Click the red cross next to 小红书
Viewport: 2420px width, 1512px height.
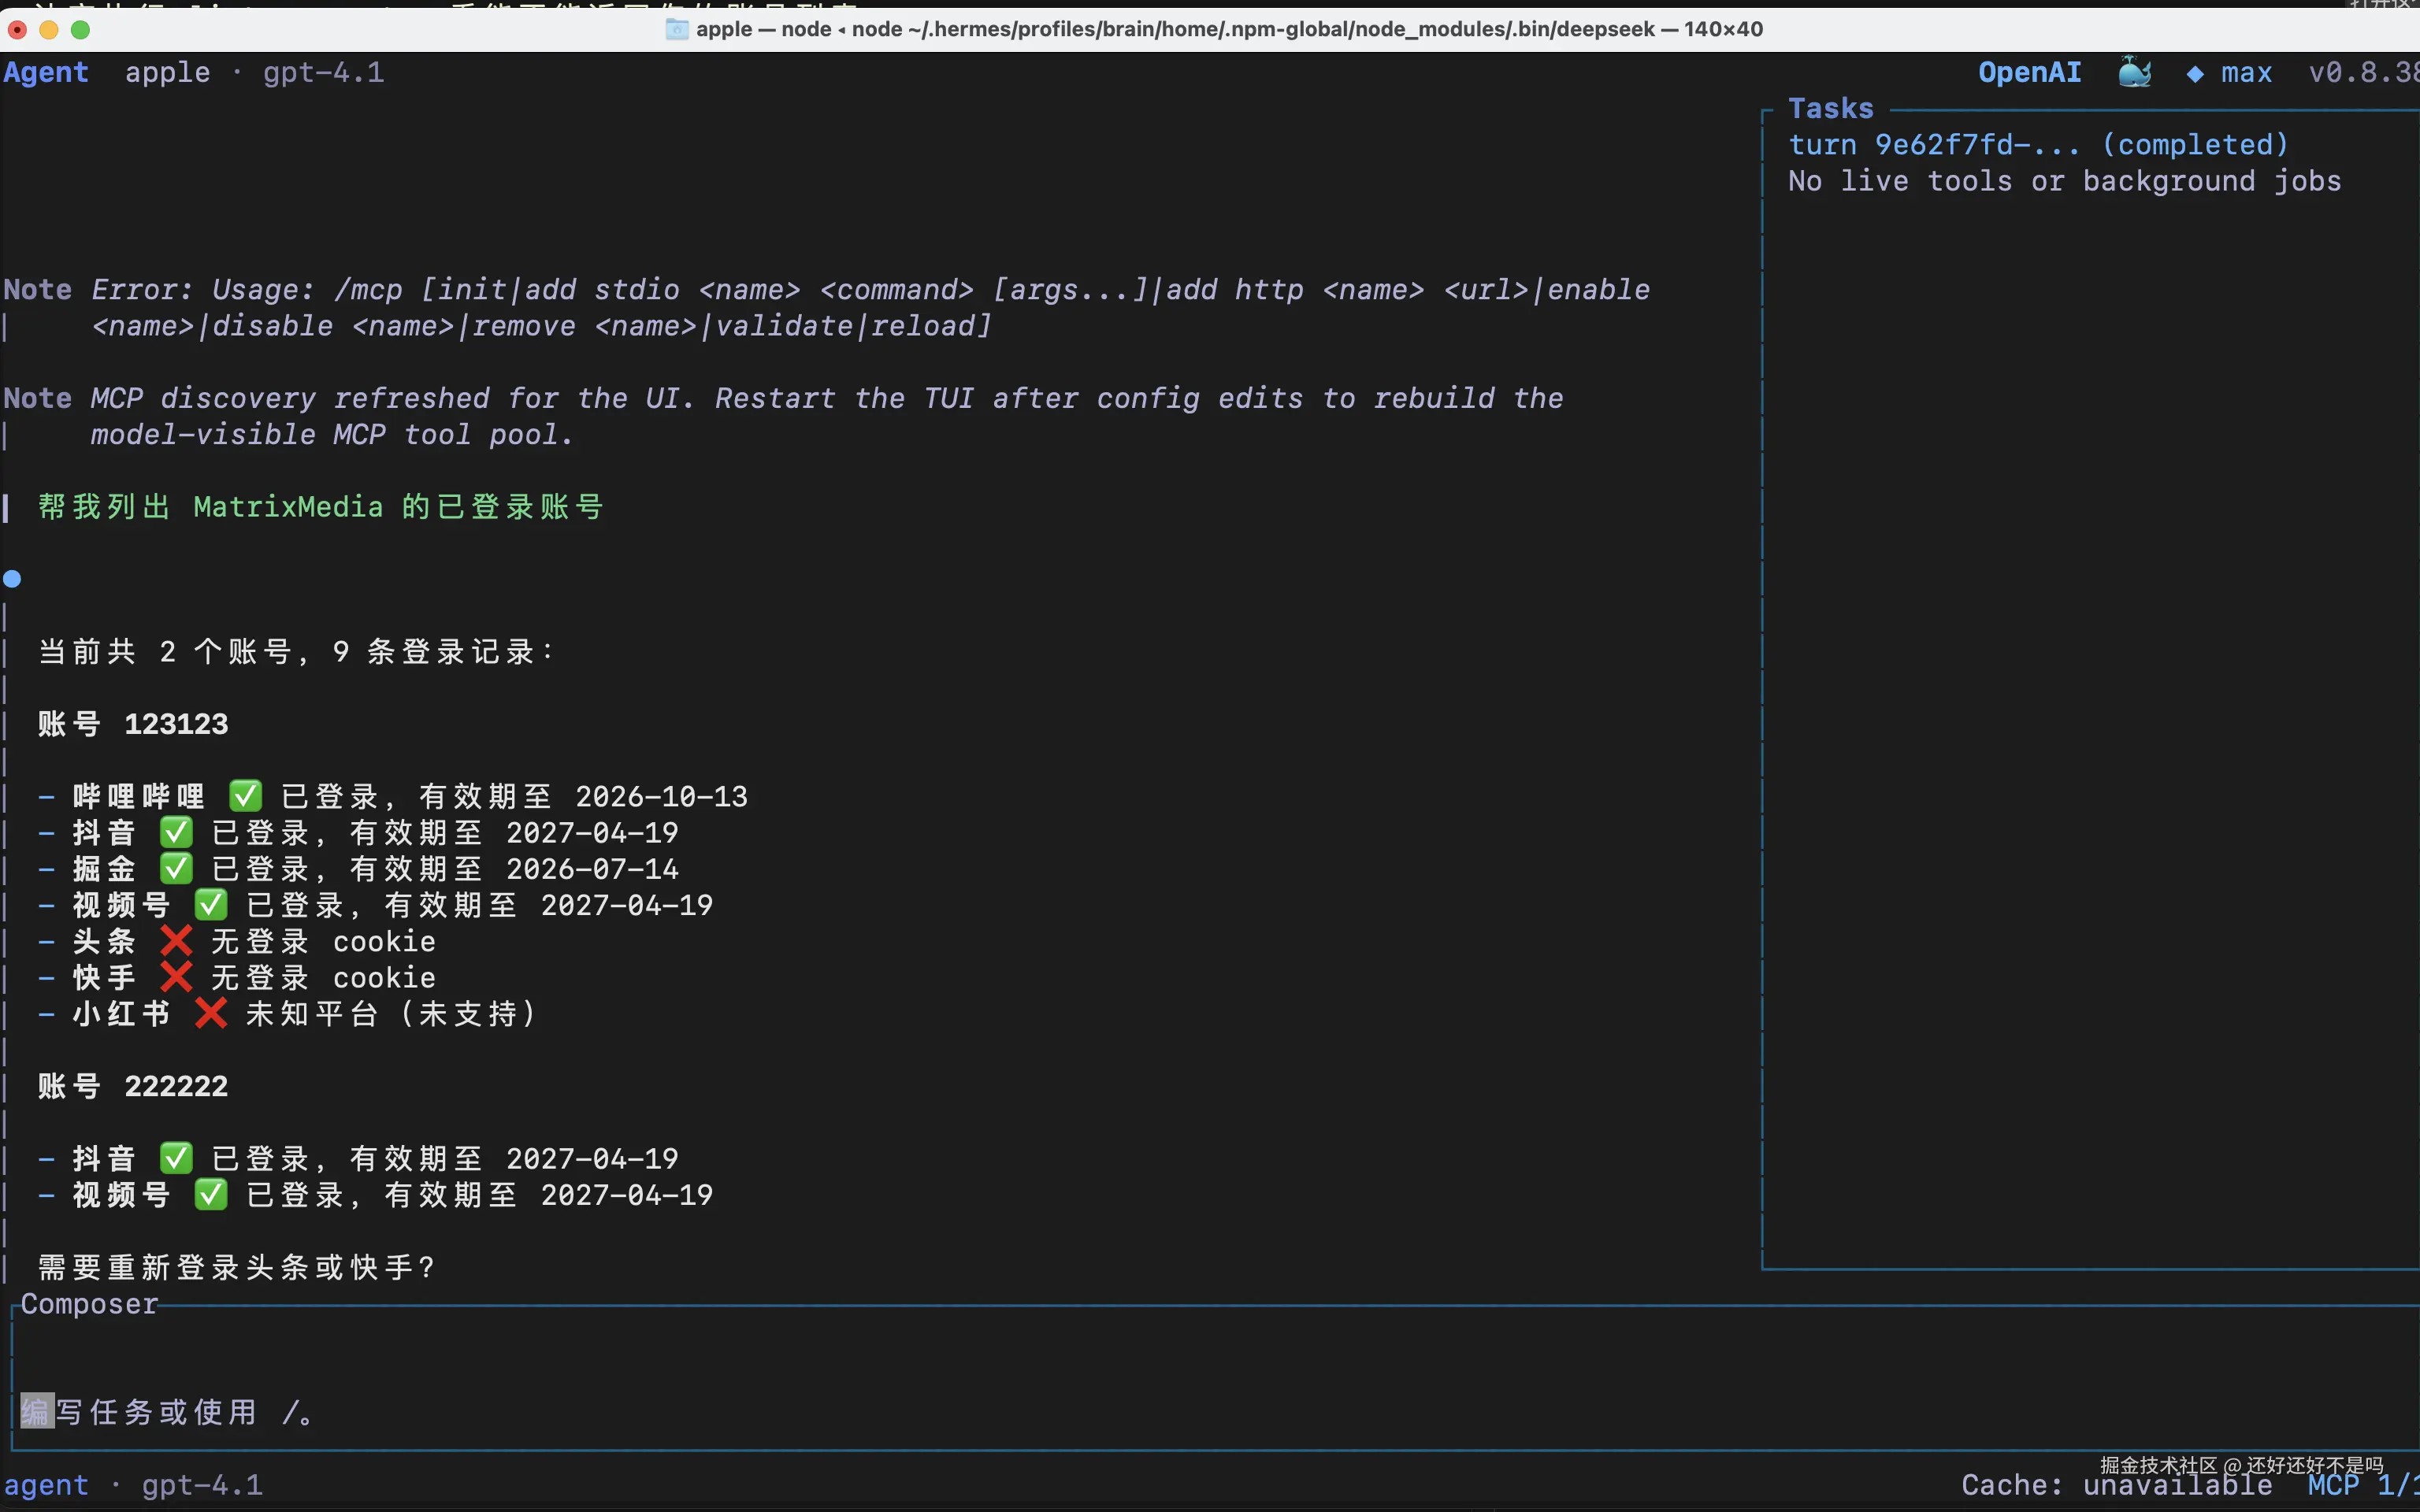coord(211,1013)
